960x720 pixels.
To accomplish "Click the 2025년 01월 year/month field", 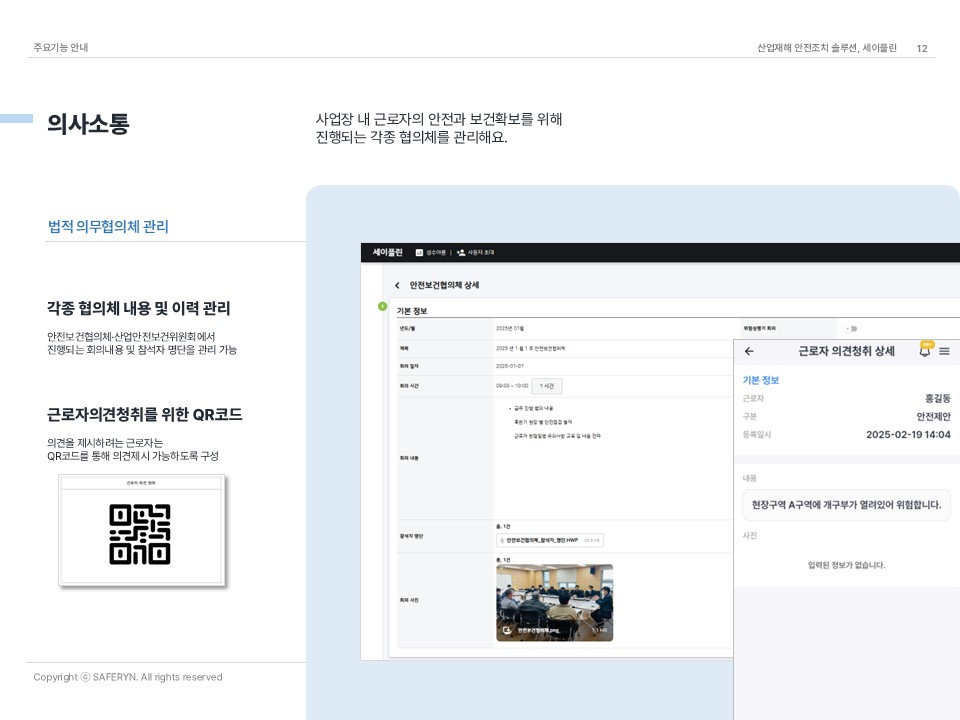I will click(510, 328).
